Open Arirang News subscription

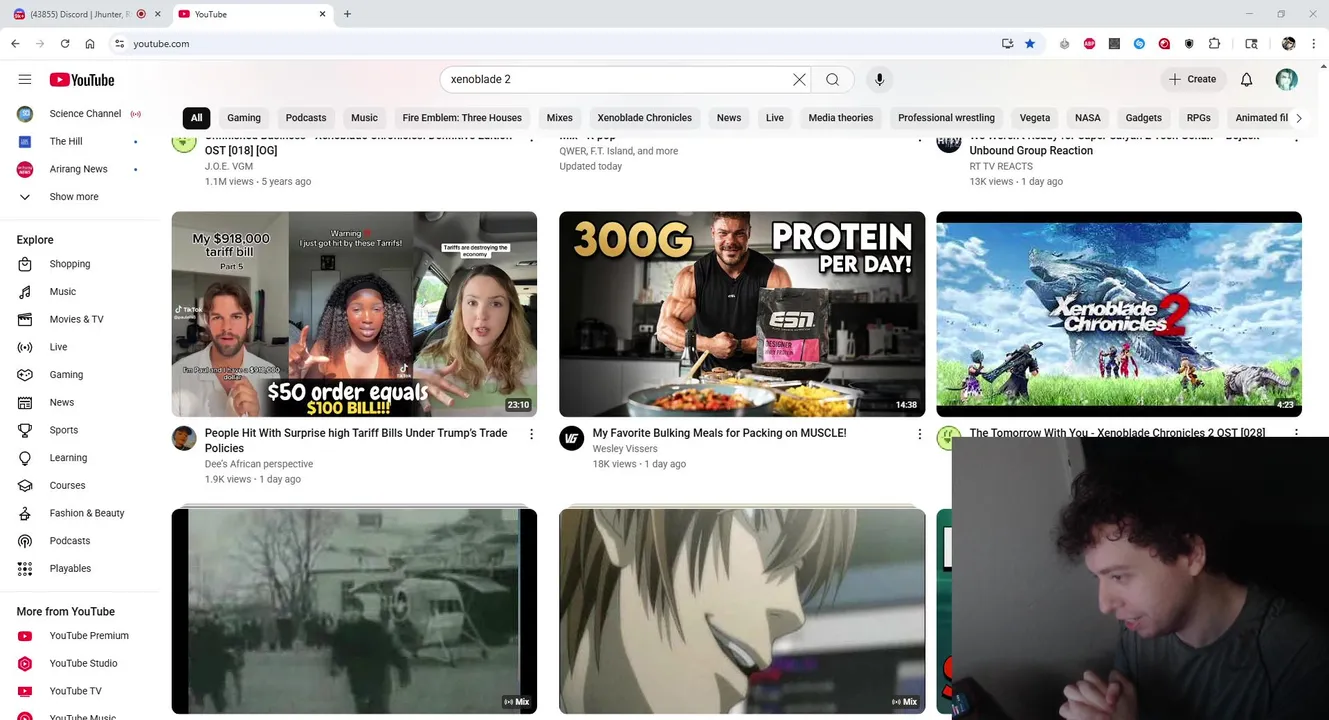pyautogui.click(x=80, y=169)
